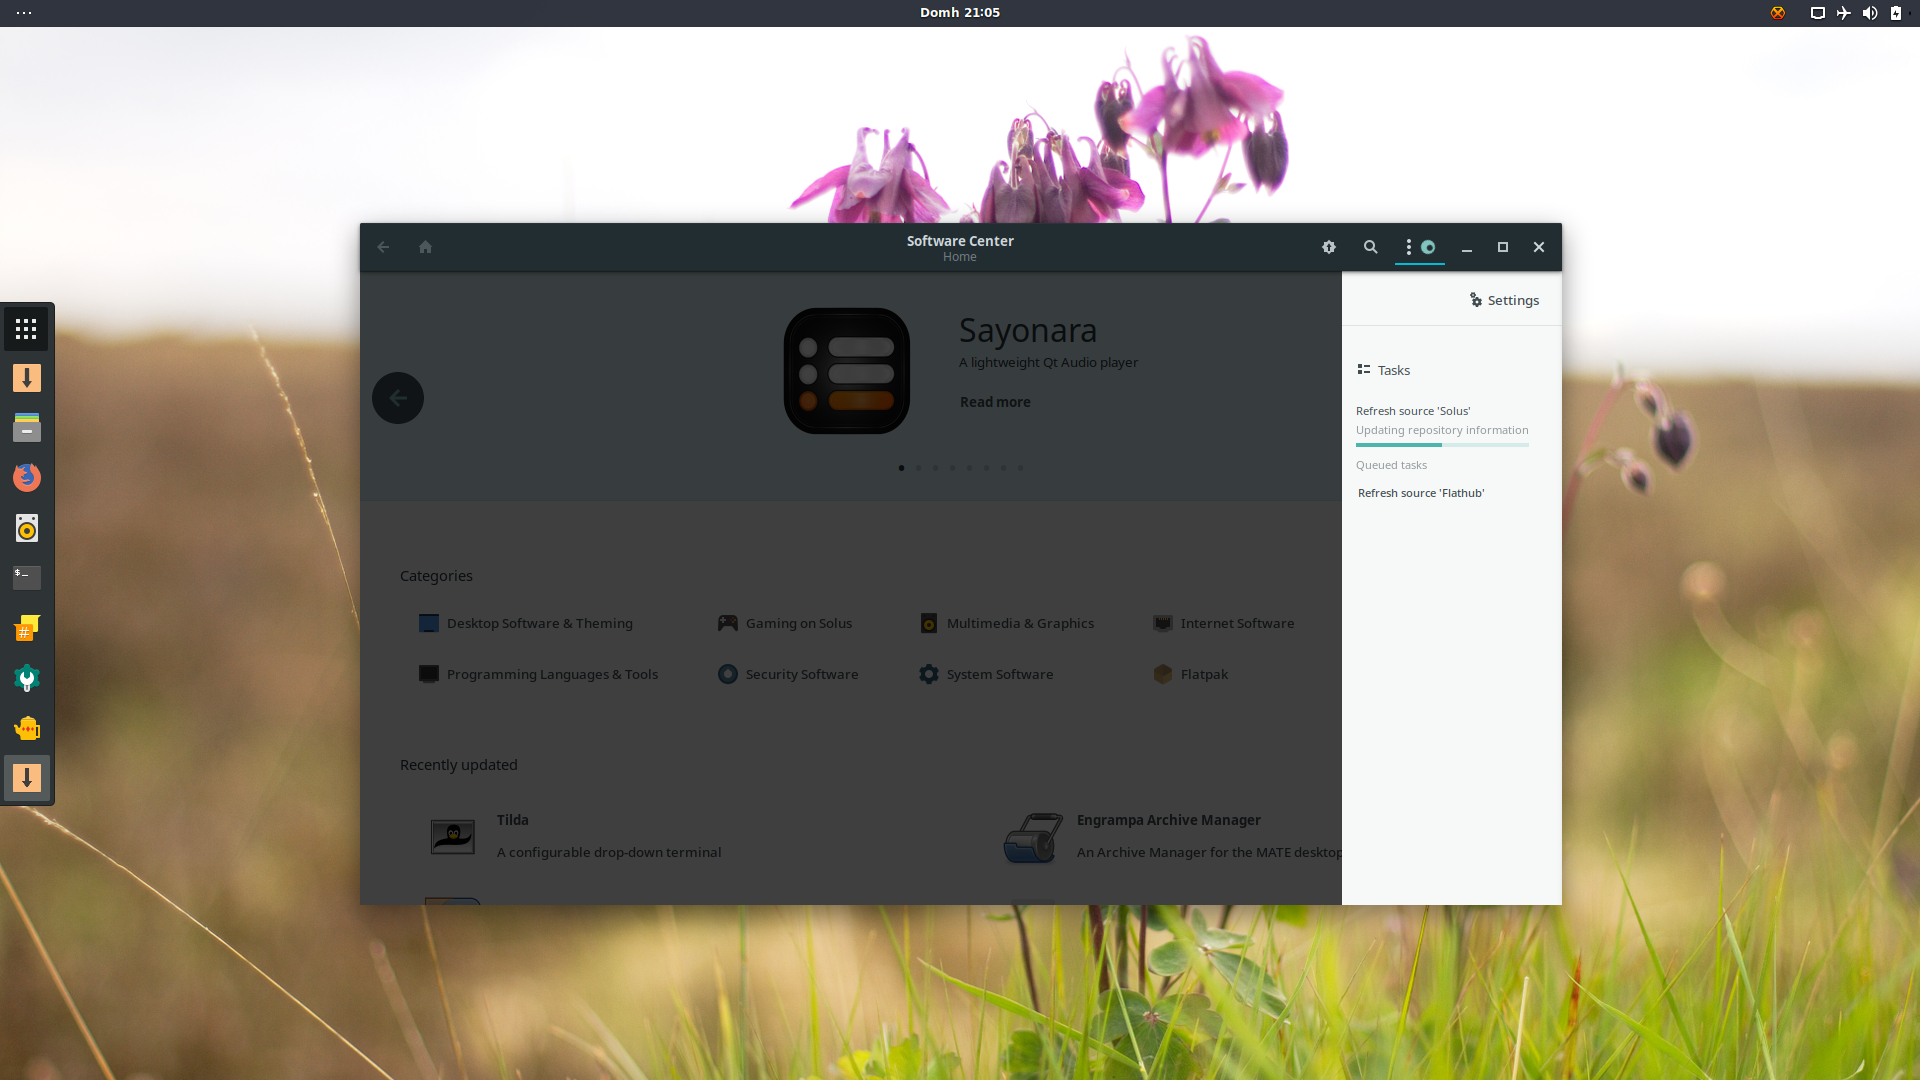1920x1080 pixels.
Task: Minimize the Software Center window
Action: pos(1467,247)
